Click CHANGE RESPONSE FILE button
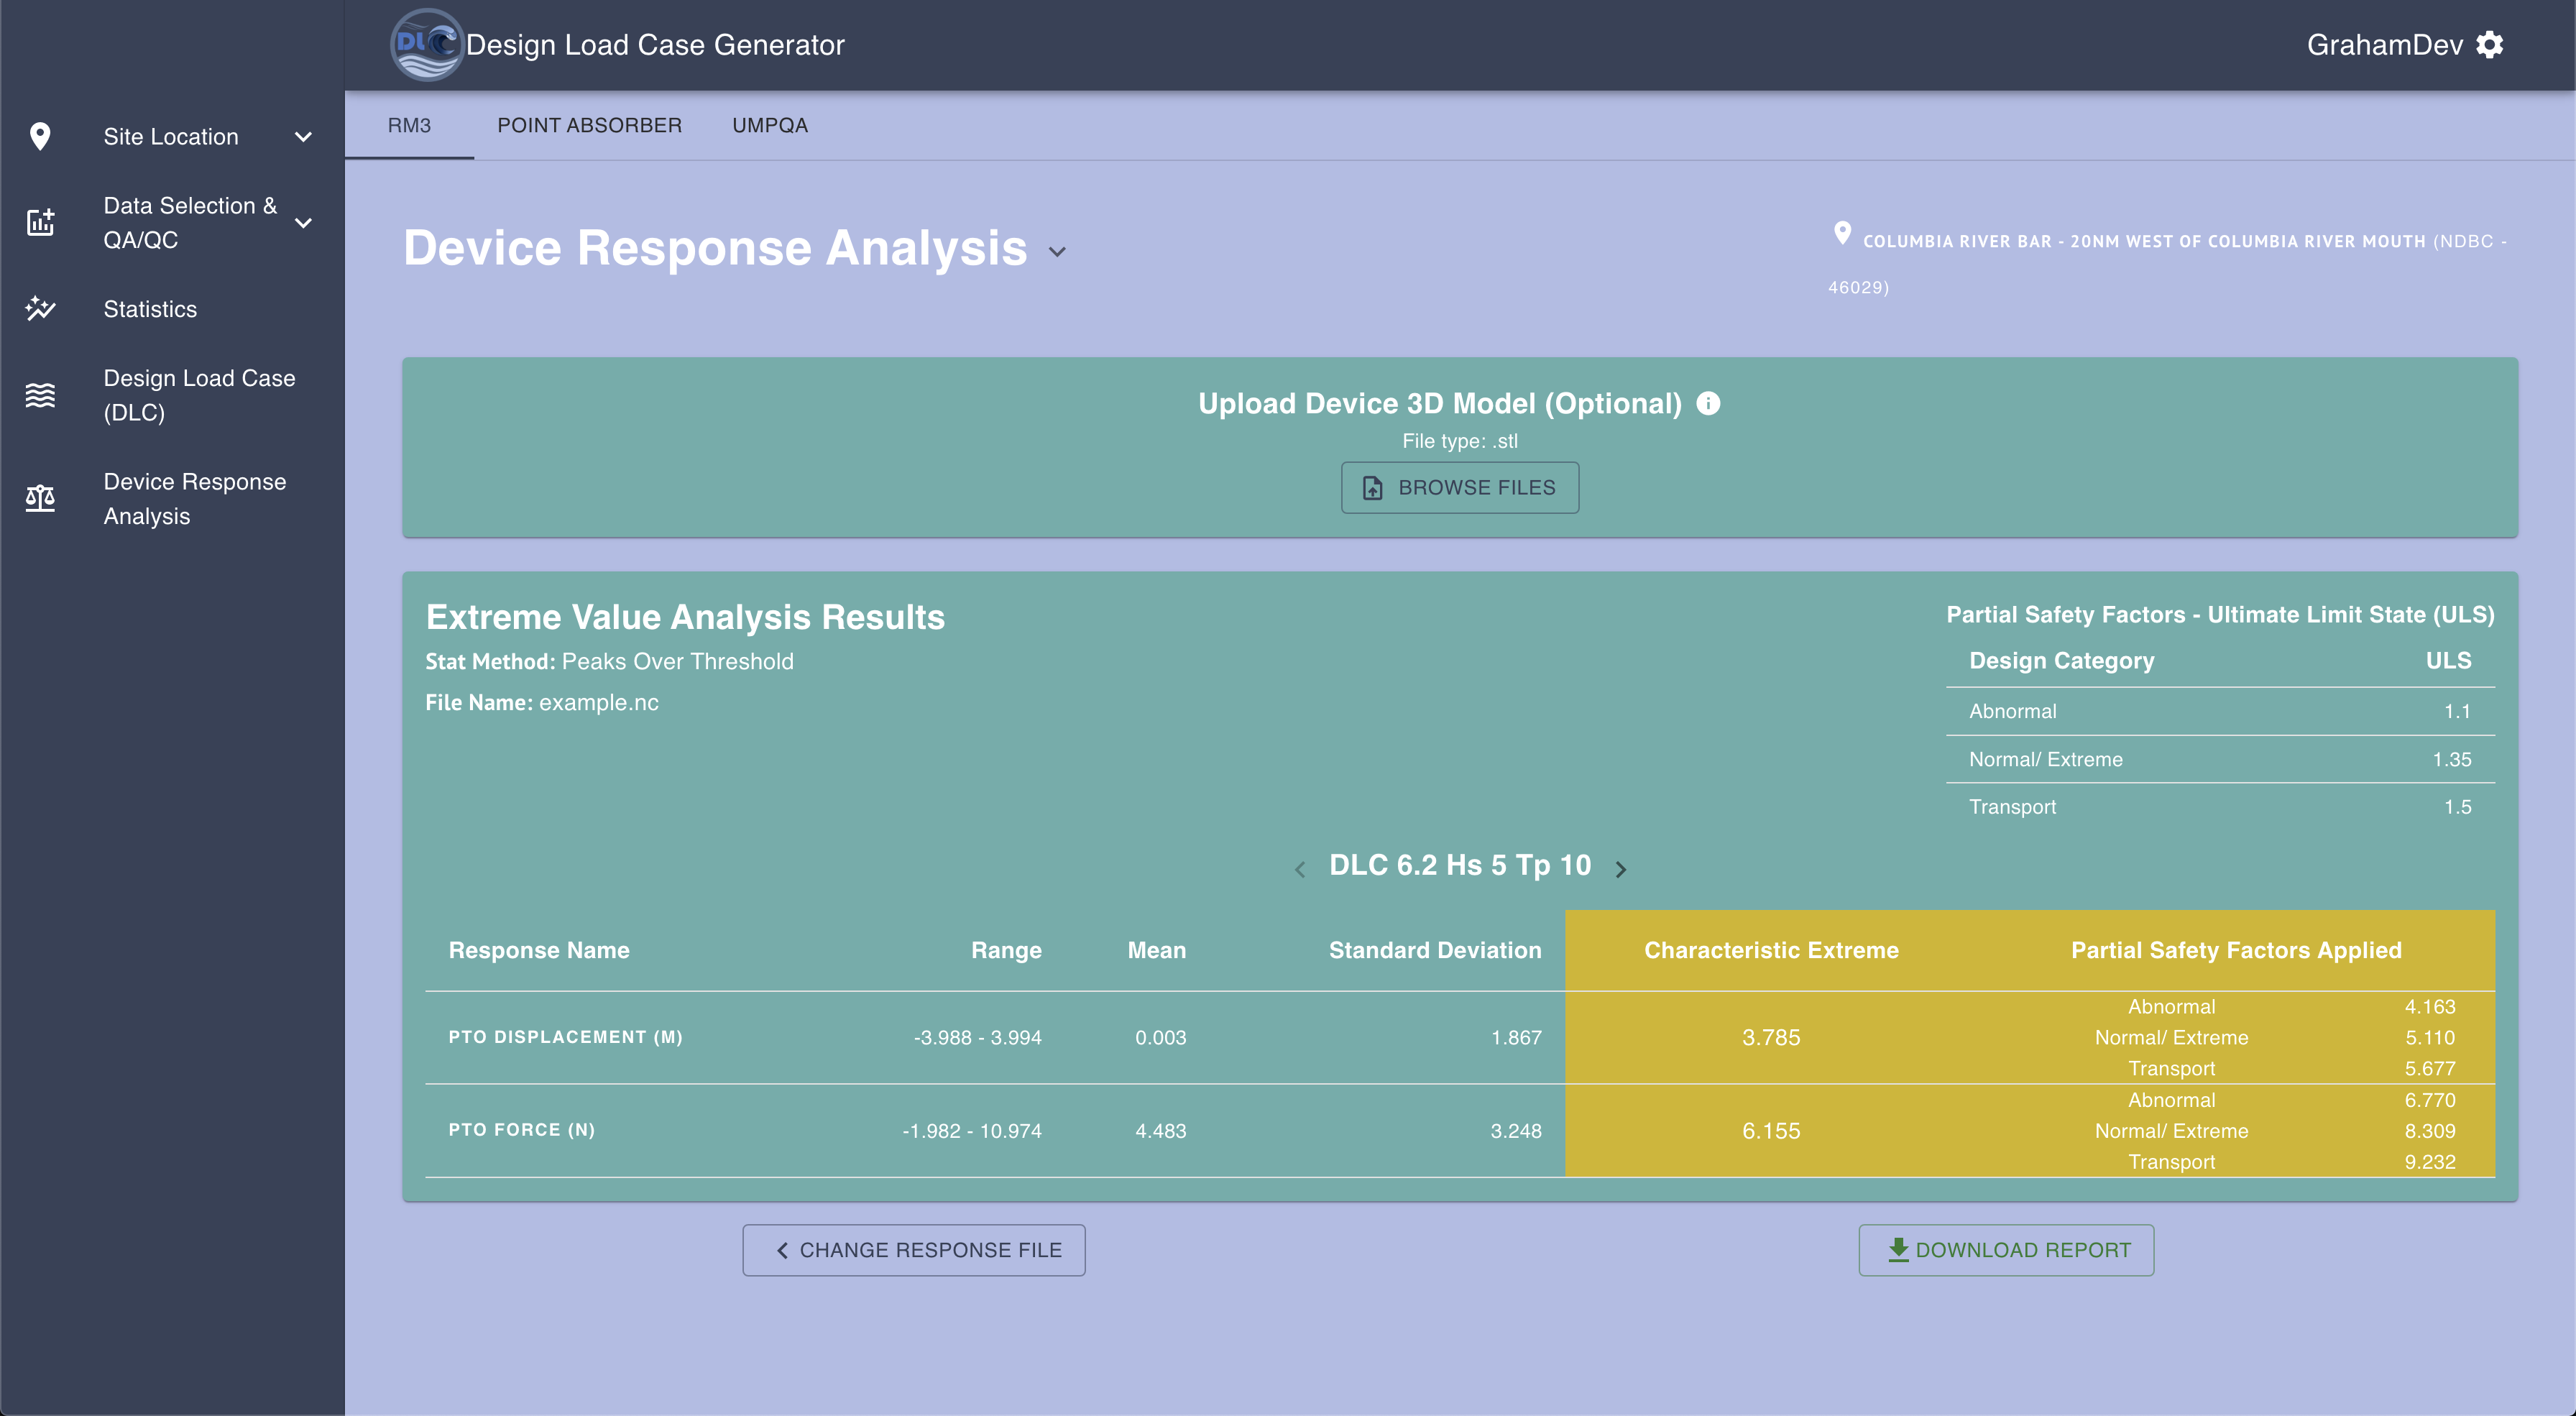 (913, 1250)
